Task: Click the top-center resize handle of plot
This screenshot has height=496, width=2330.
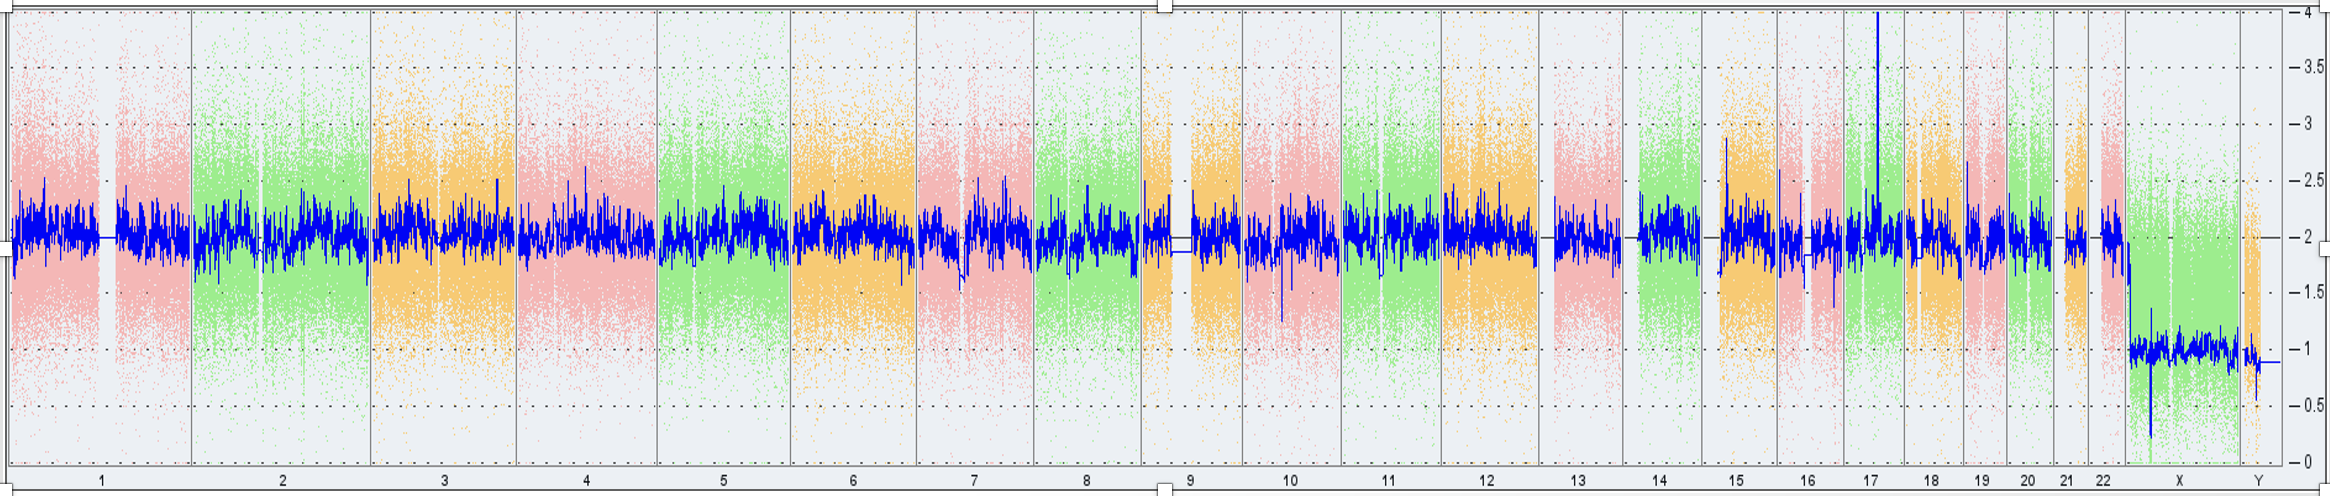Action: click(1165, 5)
